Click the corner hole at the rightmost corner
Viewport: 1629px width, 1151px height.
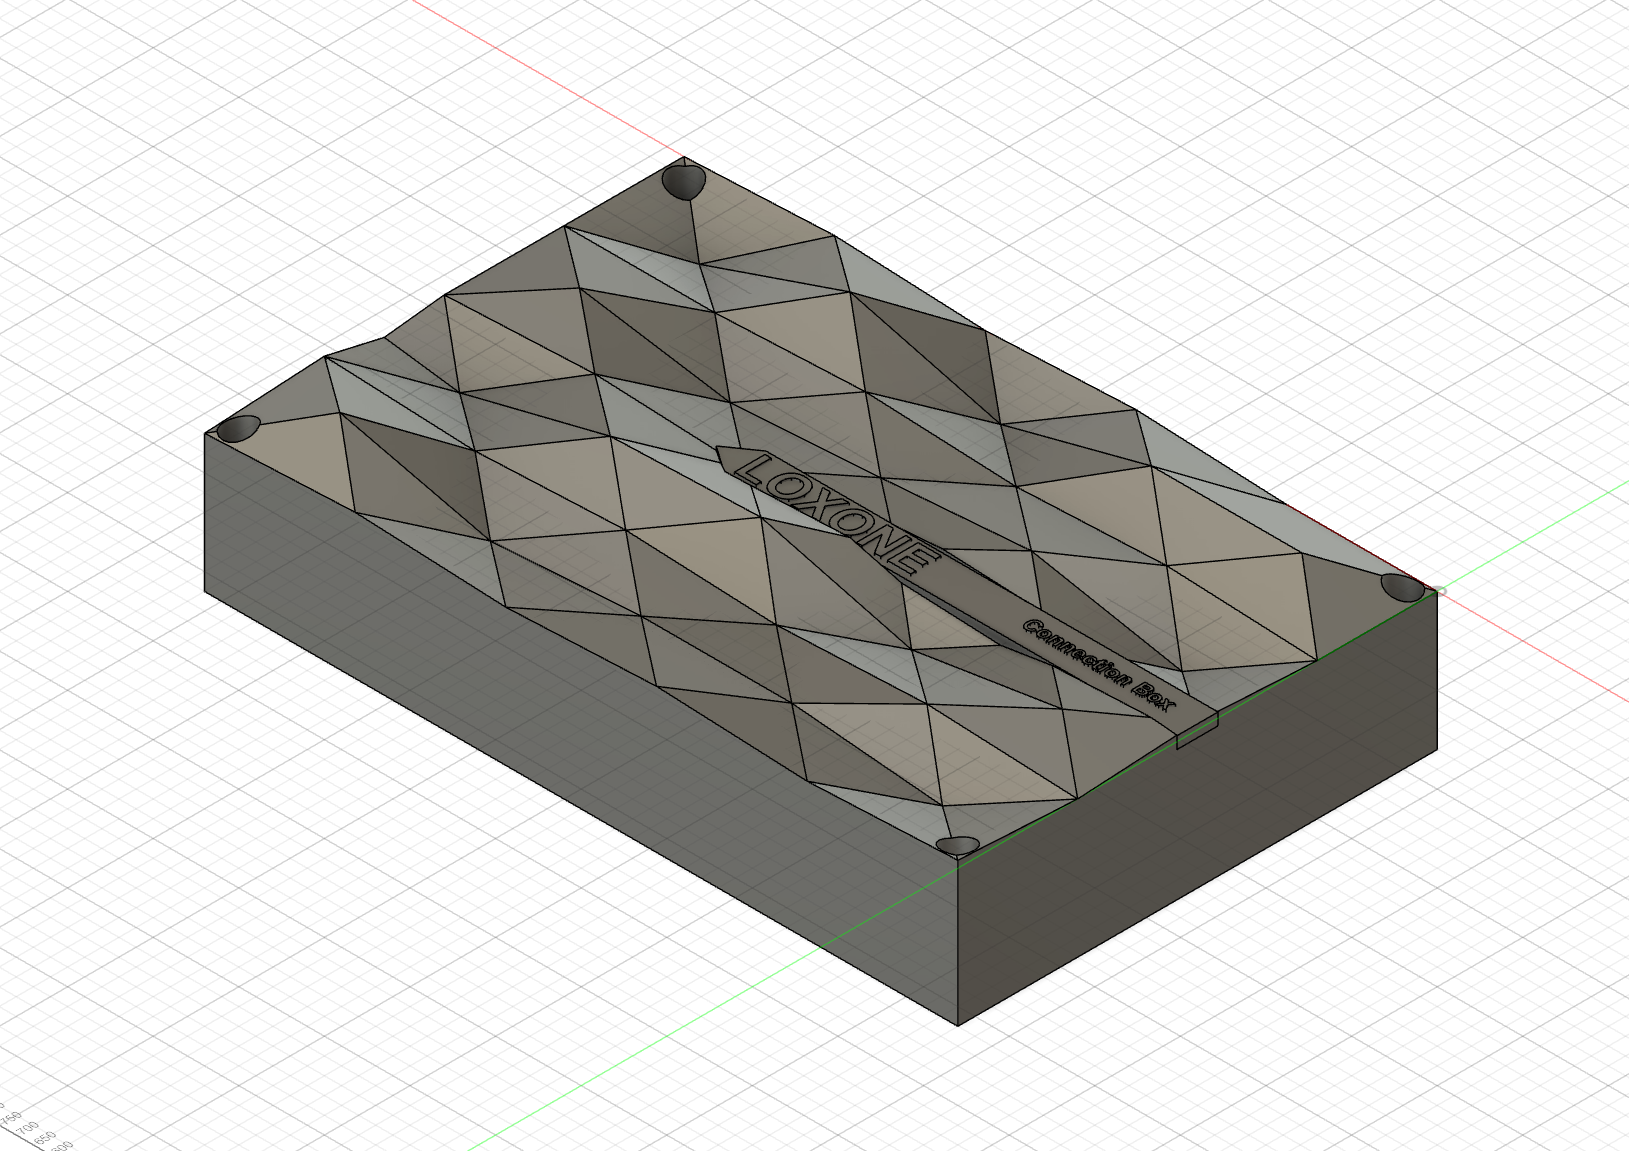pos(1403,587)
